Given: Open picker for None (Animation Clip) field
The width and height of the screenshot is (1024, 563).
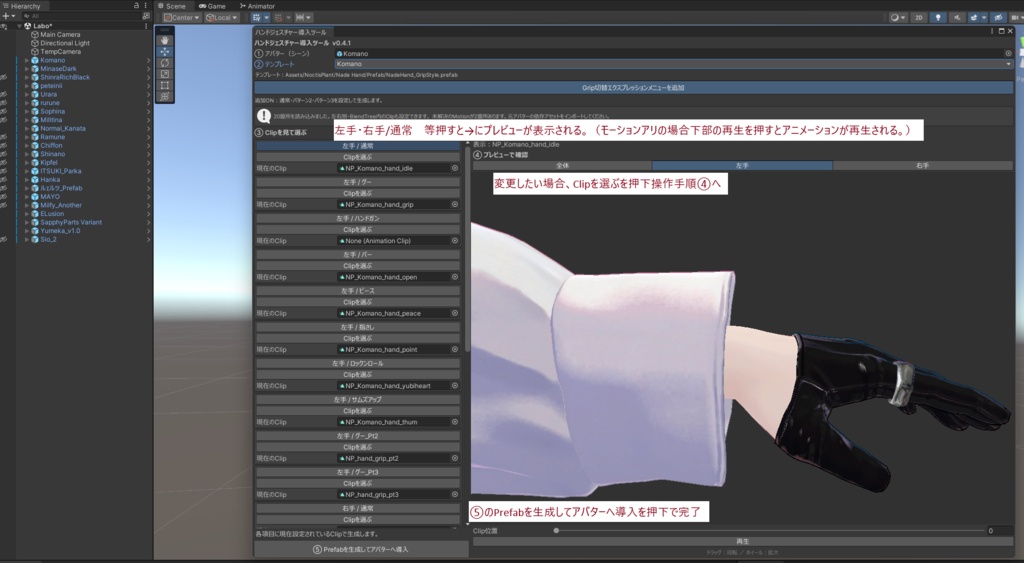Looking at the screenshot, I should (455, 240).
